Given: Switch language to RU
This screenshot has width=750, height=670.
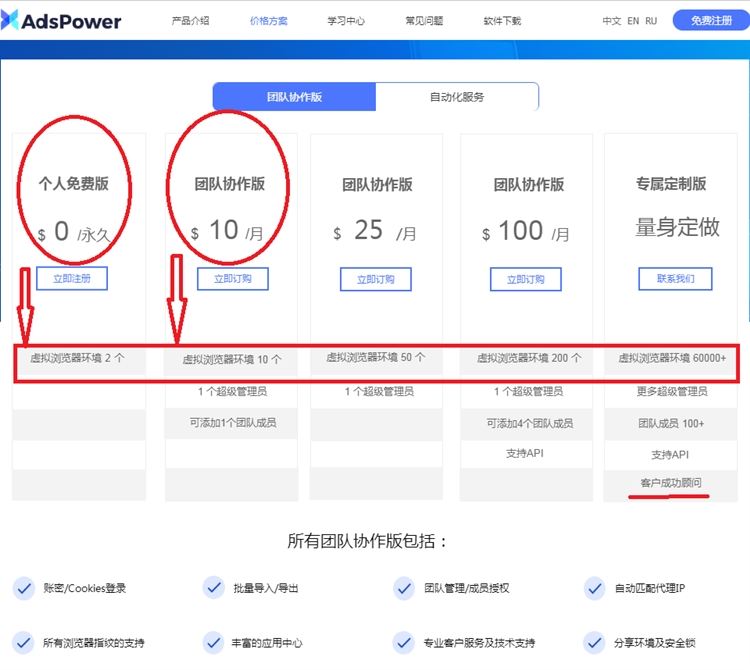Looking at the screenshot, I should pyautogui.click(x=651, y=21).
